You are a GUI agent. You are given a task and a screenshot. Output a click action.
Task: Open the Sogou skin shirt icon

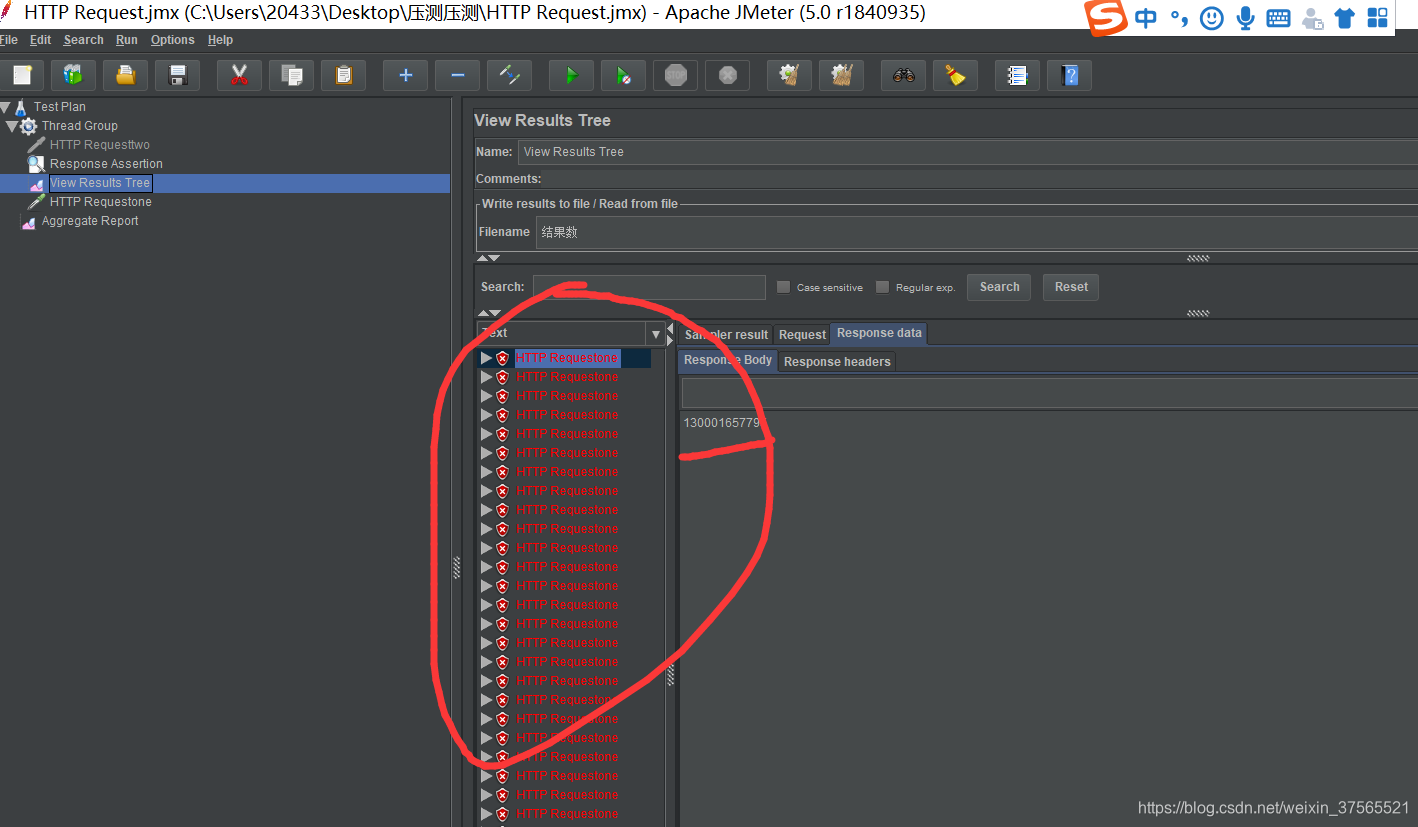(1345, 18)
